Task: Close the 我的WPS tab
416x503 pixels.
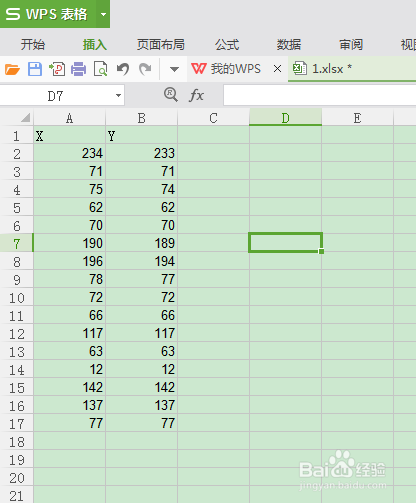Action: pyautogui.click(x=277, y=69)
